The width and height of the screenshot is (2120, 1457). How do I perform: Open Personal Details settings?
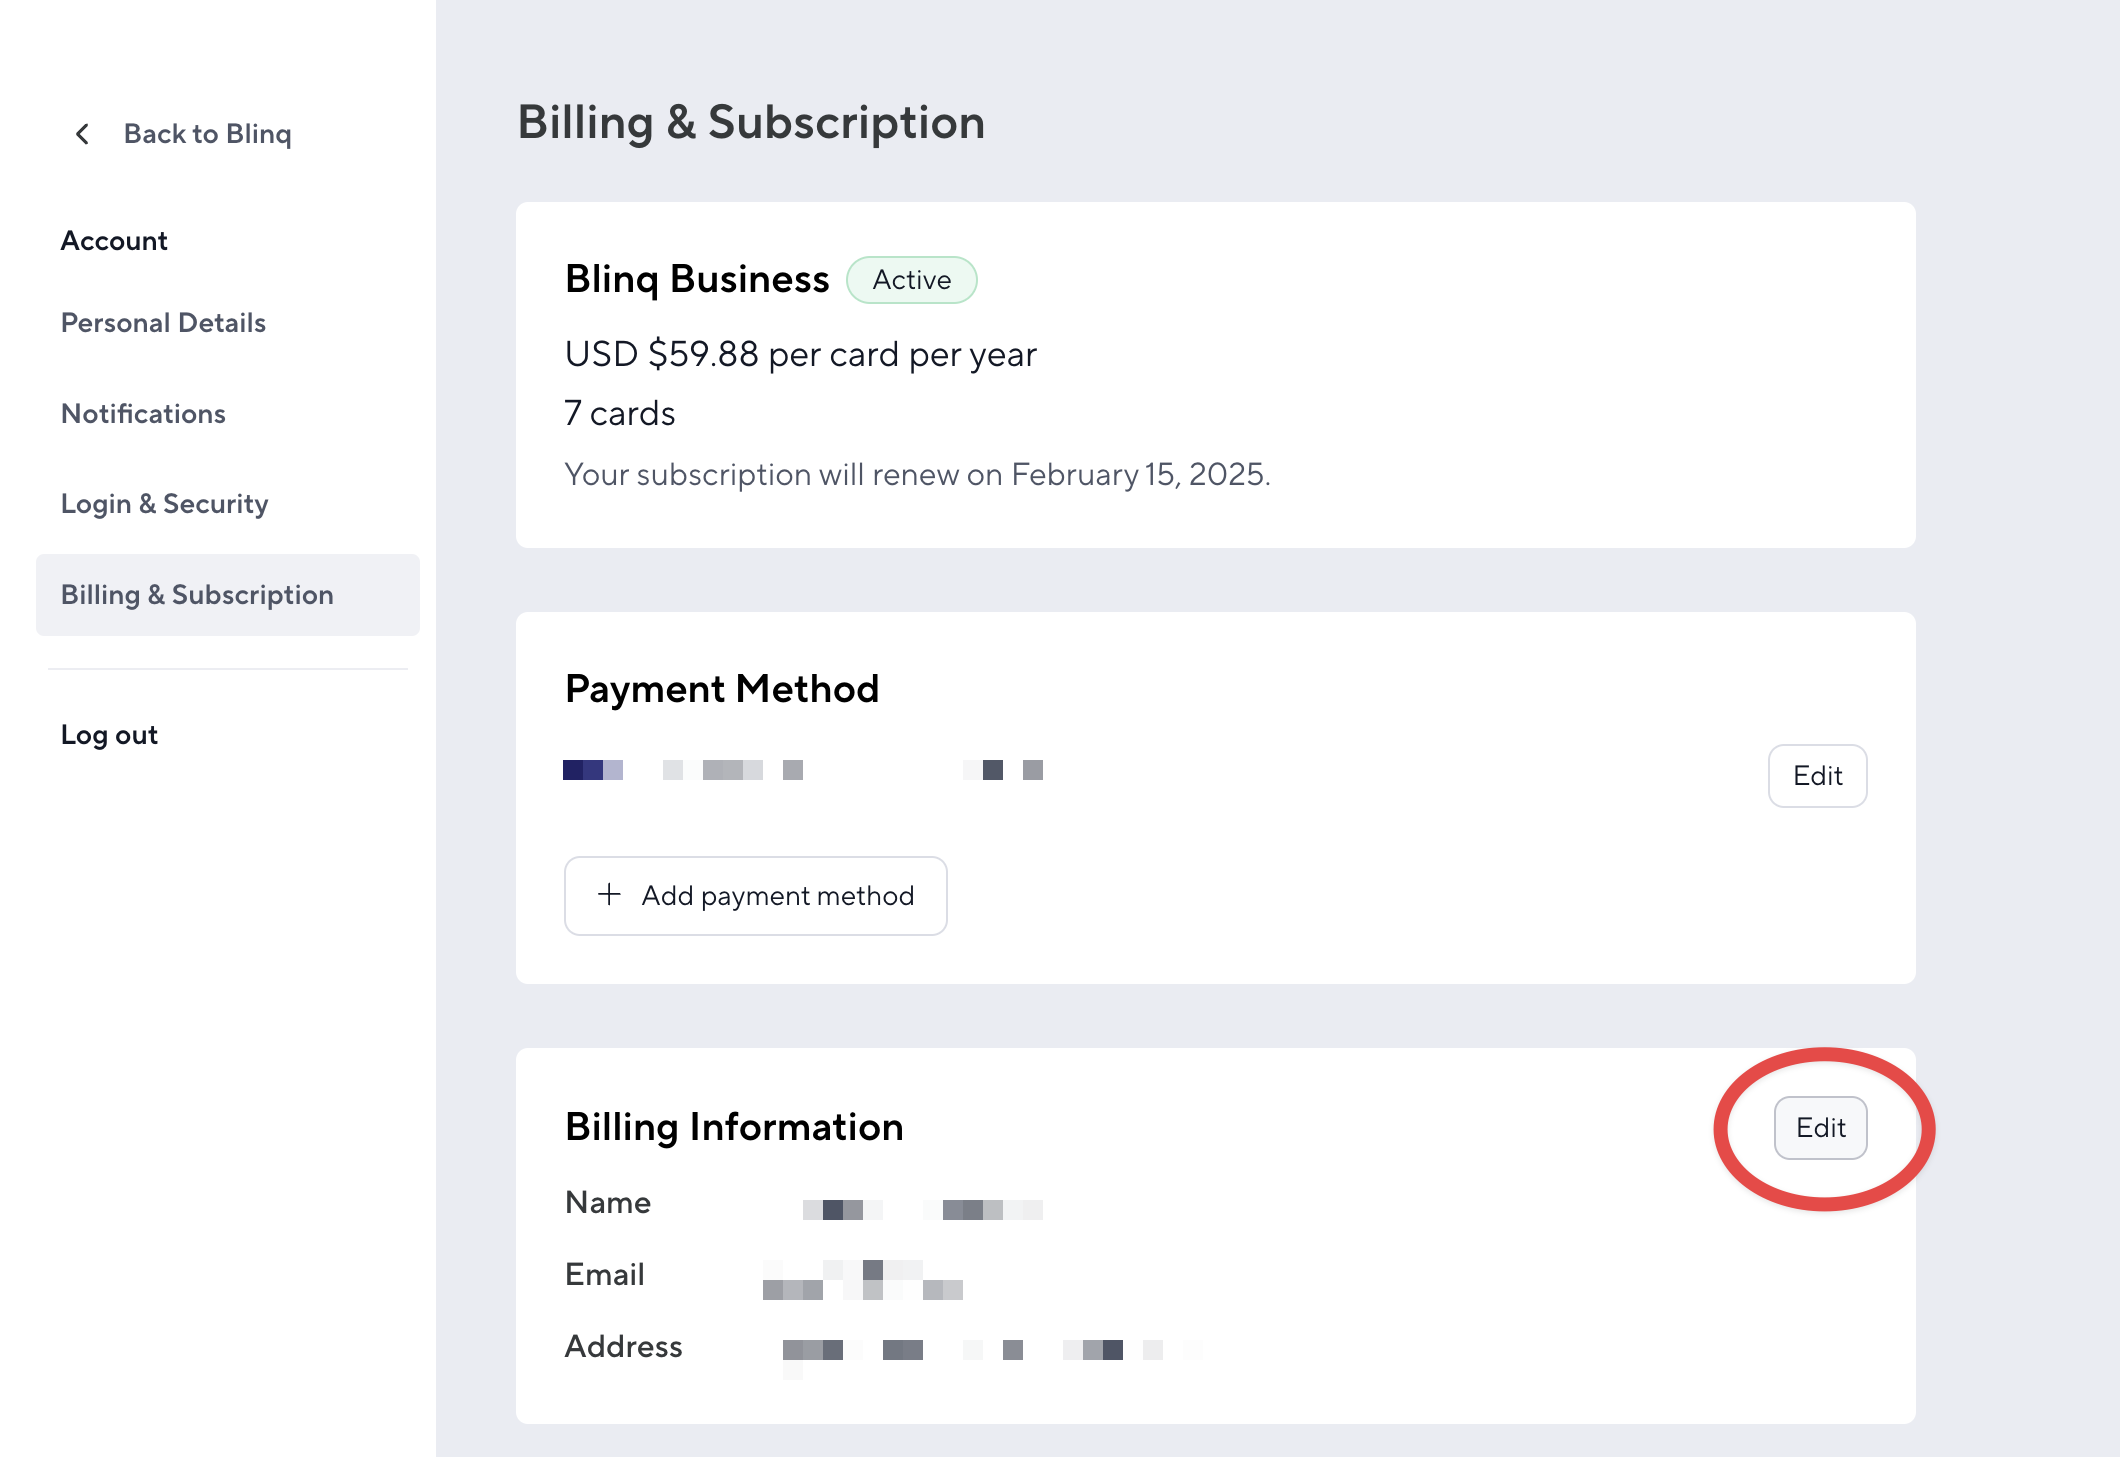point(163,323)
